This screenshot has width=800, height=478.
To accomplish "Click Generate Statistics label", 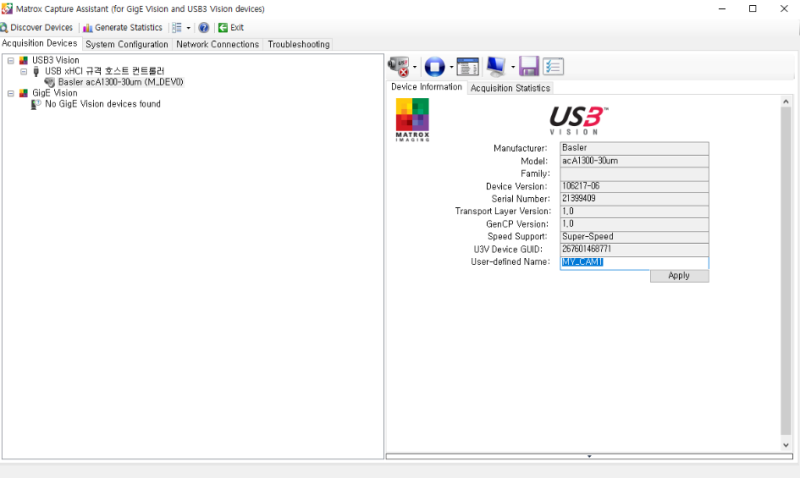I will point(129,28).
